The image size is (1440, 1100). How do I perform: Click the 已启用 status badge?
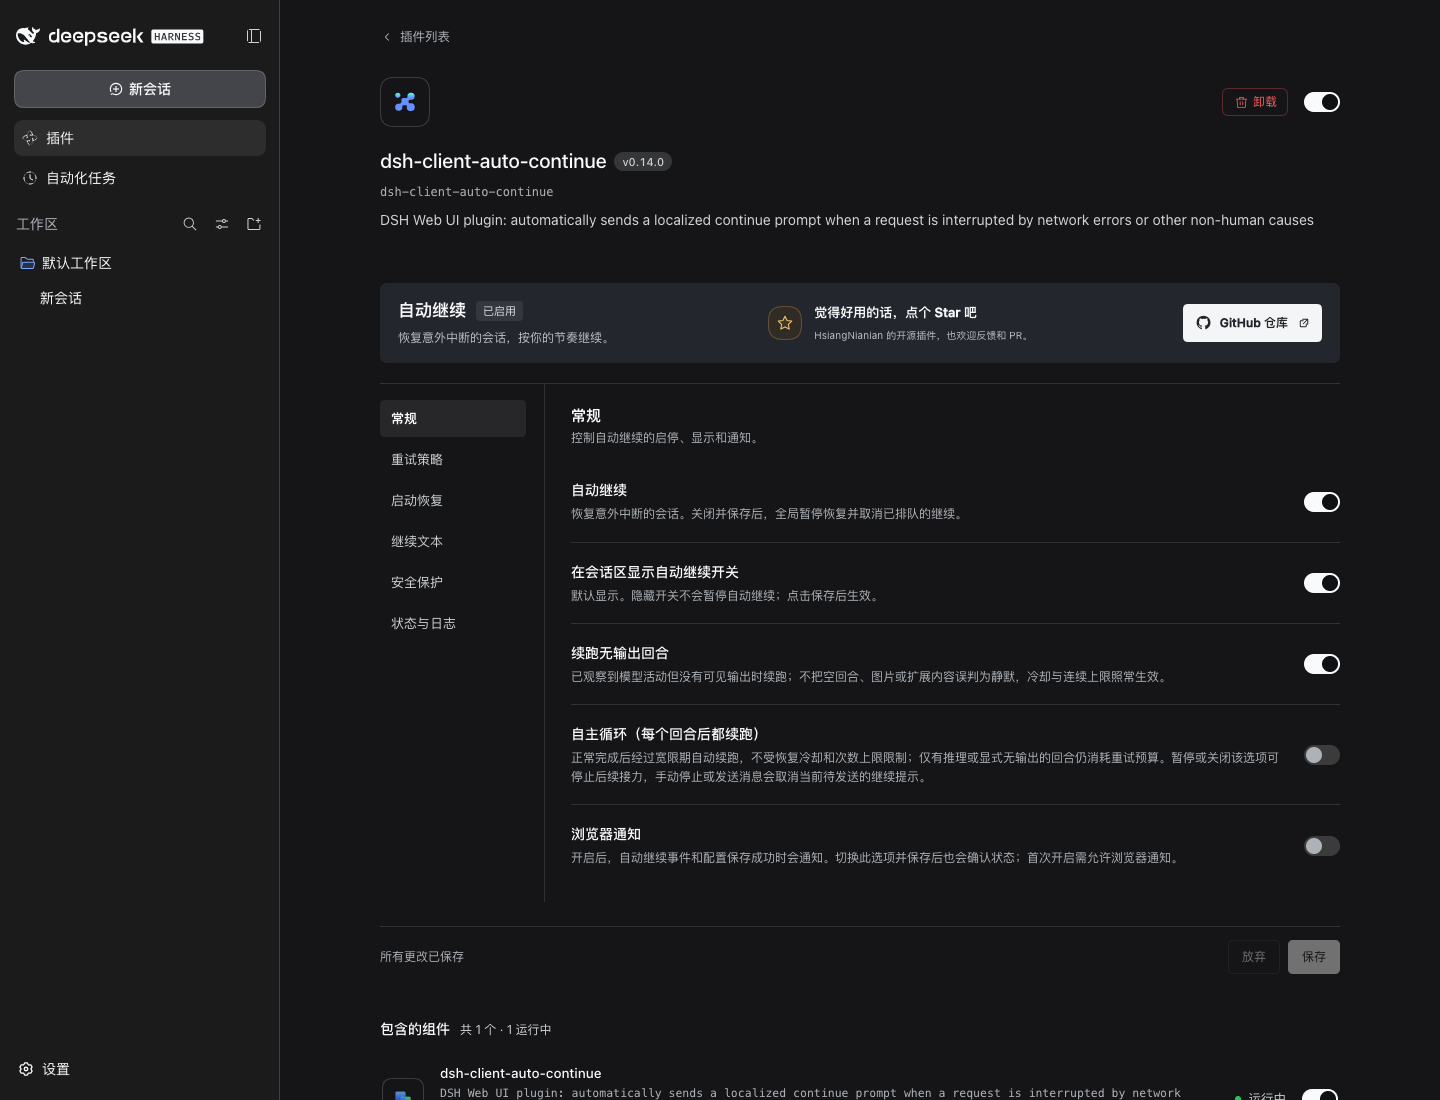499,311
